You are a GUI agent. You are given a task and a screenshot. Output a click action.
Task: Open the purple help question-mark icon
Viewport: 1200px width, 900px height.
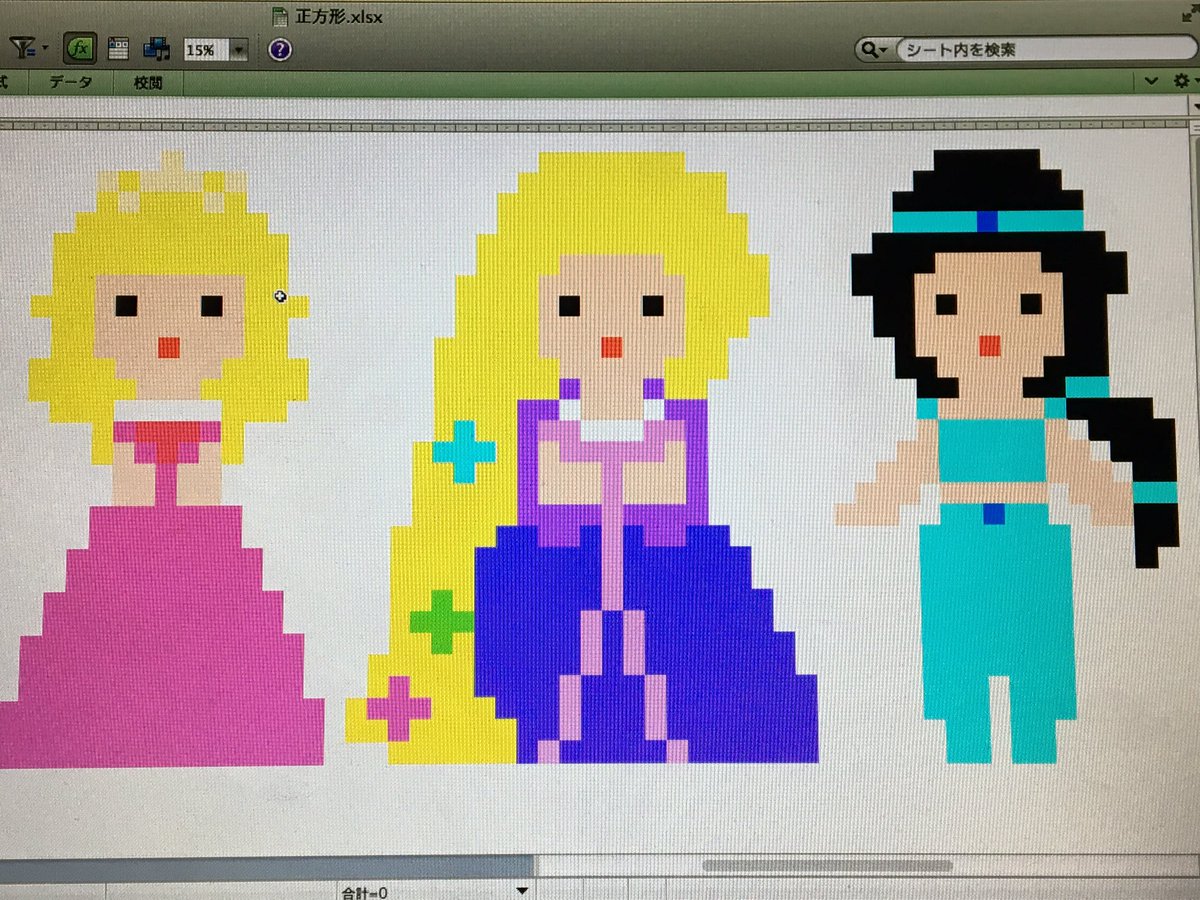280,49
